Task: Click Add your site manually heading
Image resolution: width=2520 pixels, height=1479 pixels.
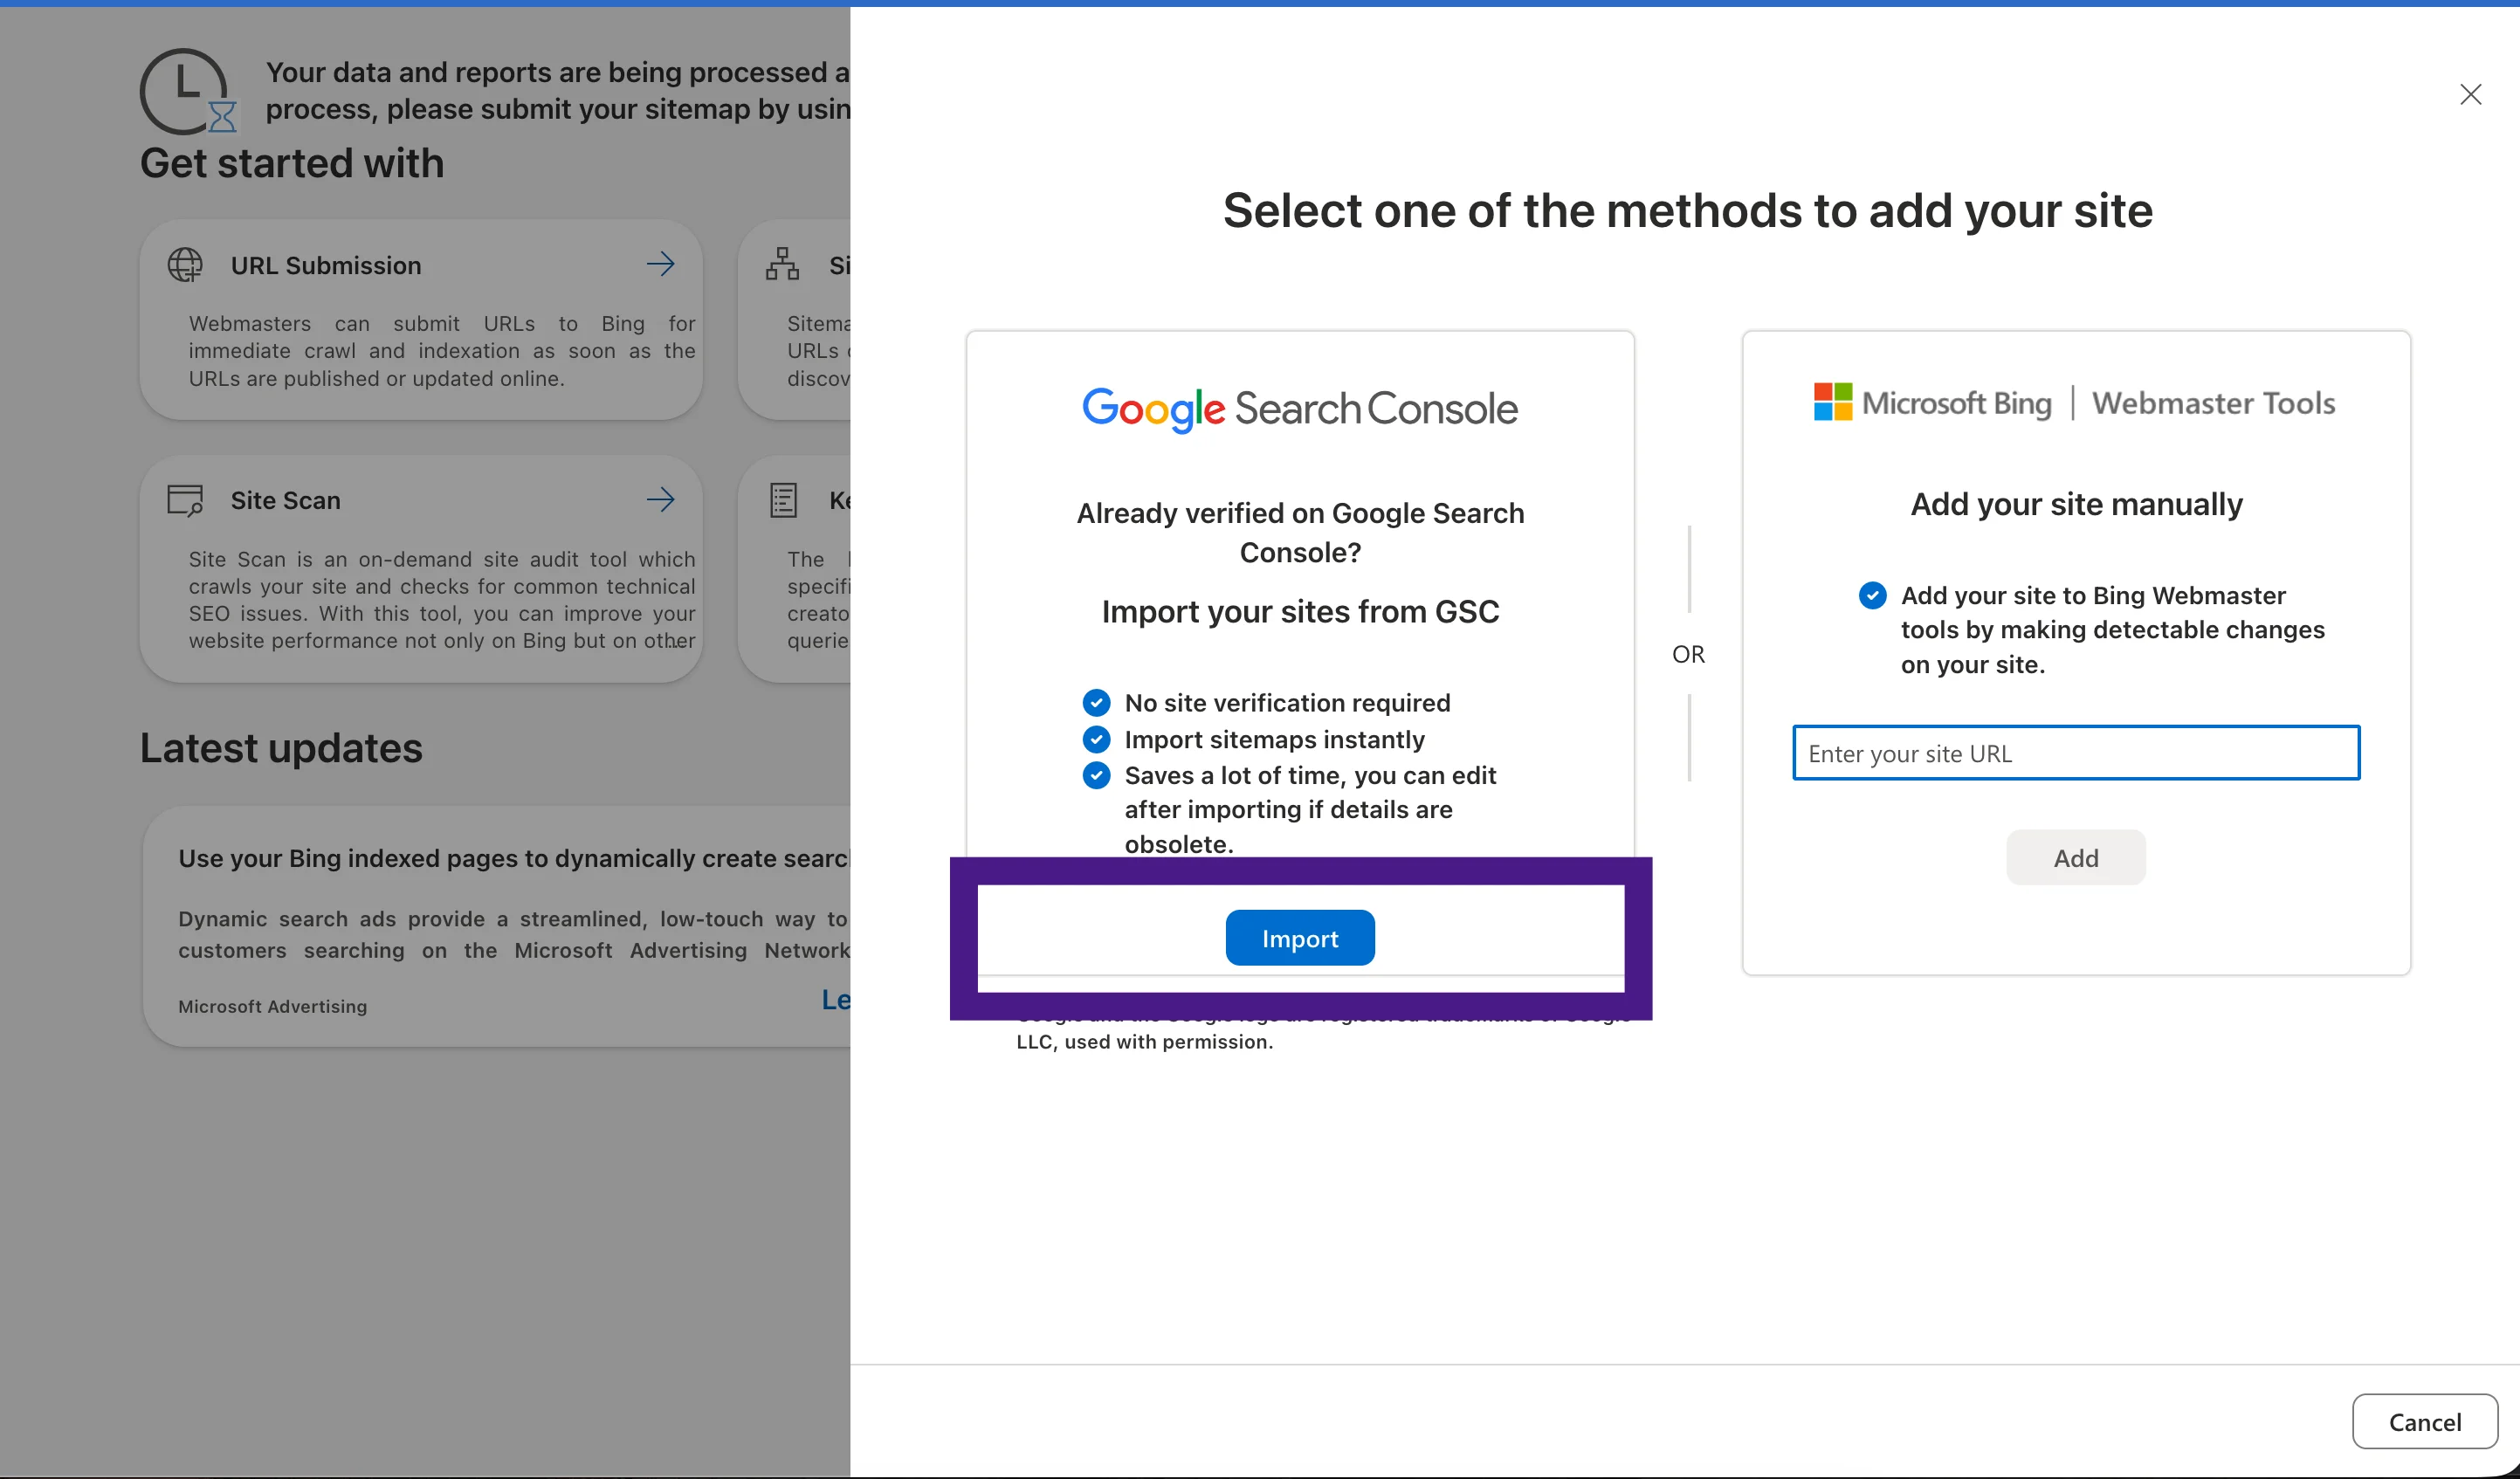Action: (x=2076, y=504)
